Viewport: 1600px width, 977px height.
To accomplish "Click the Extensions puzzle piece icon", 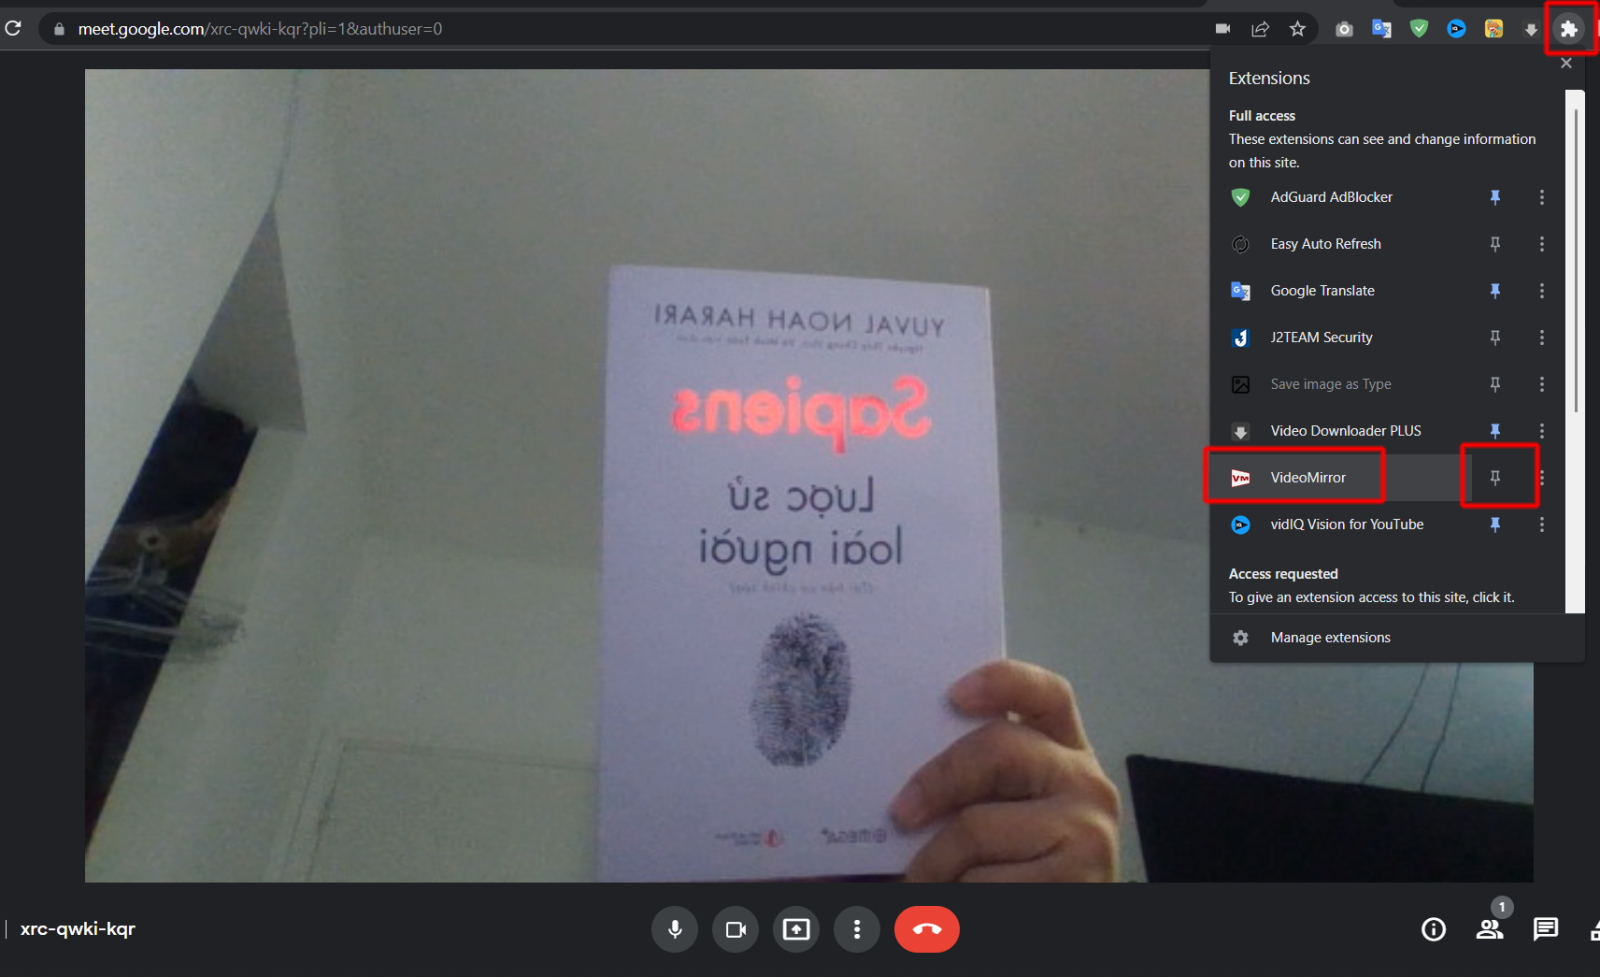I will pos(1569,29).
